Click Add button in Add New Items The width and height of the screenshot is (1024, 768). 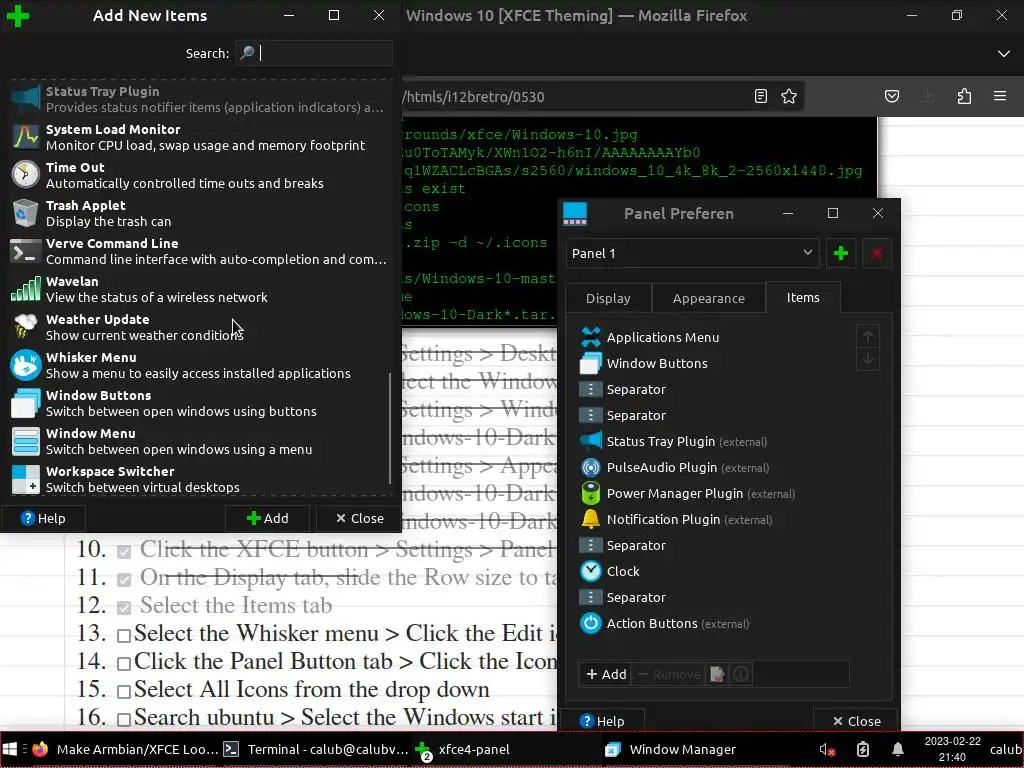pyautogui.click(x=268, y=519)
